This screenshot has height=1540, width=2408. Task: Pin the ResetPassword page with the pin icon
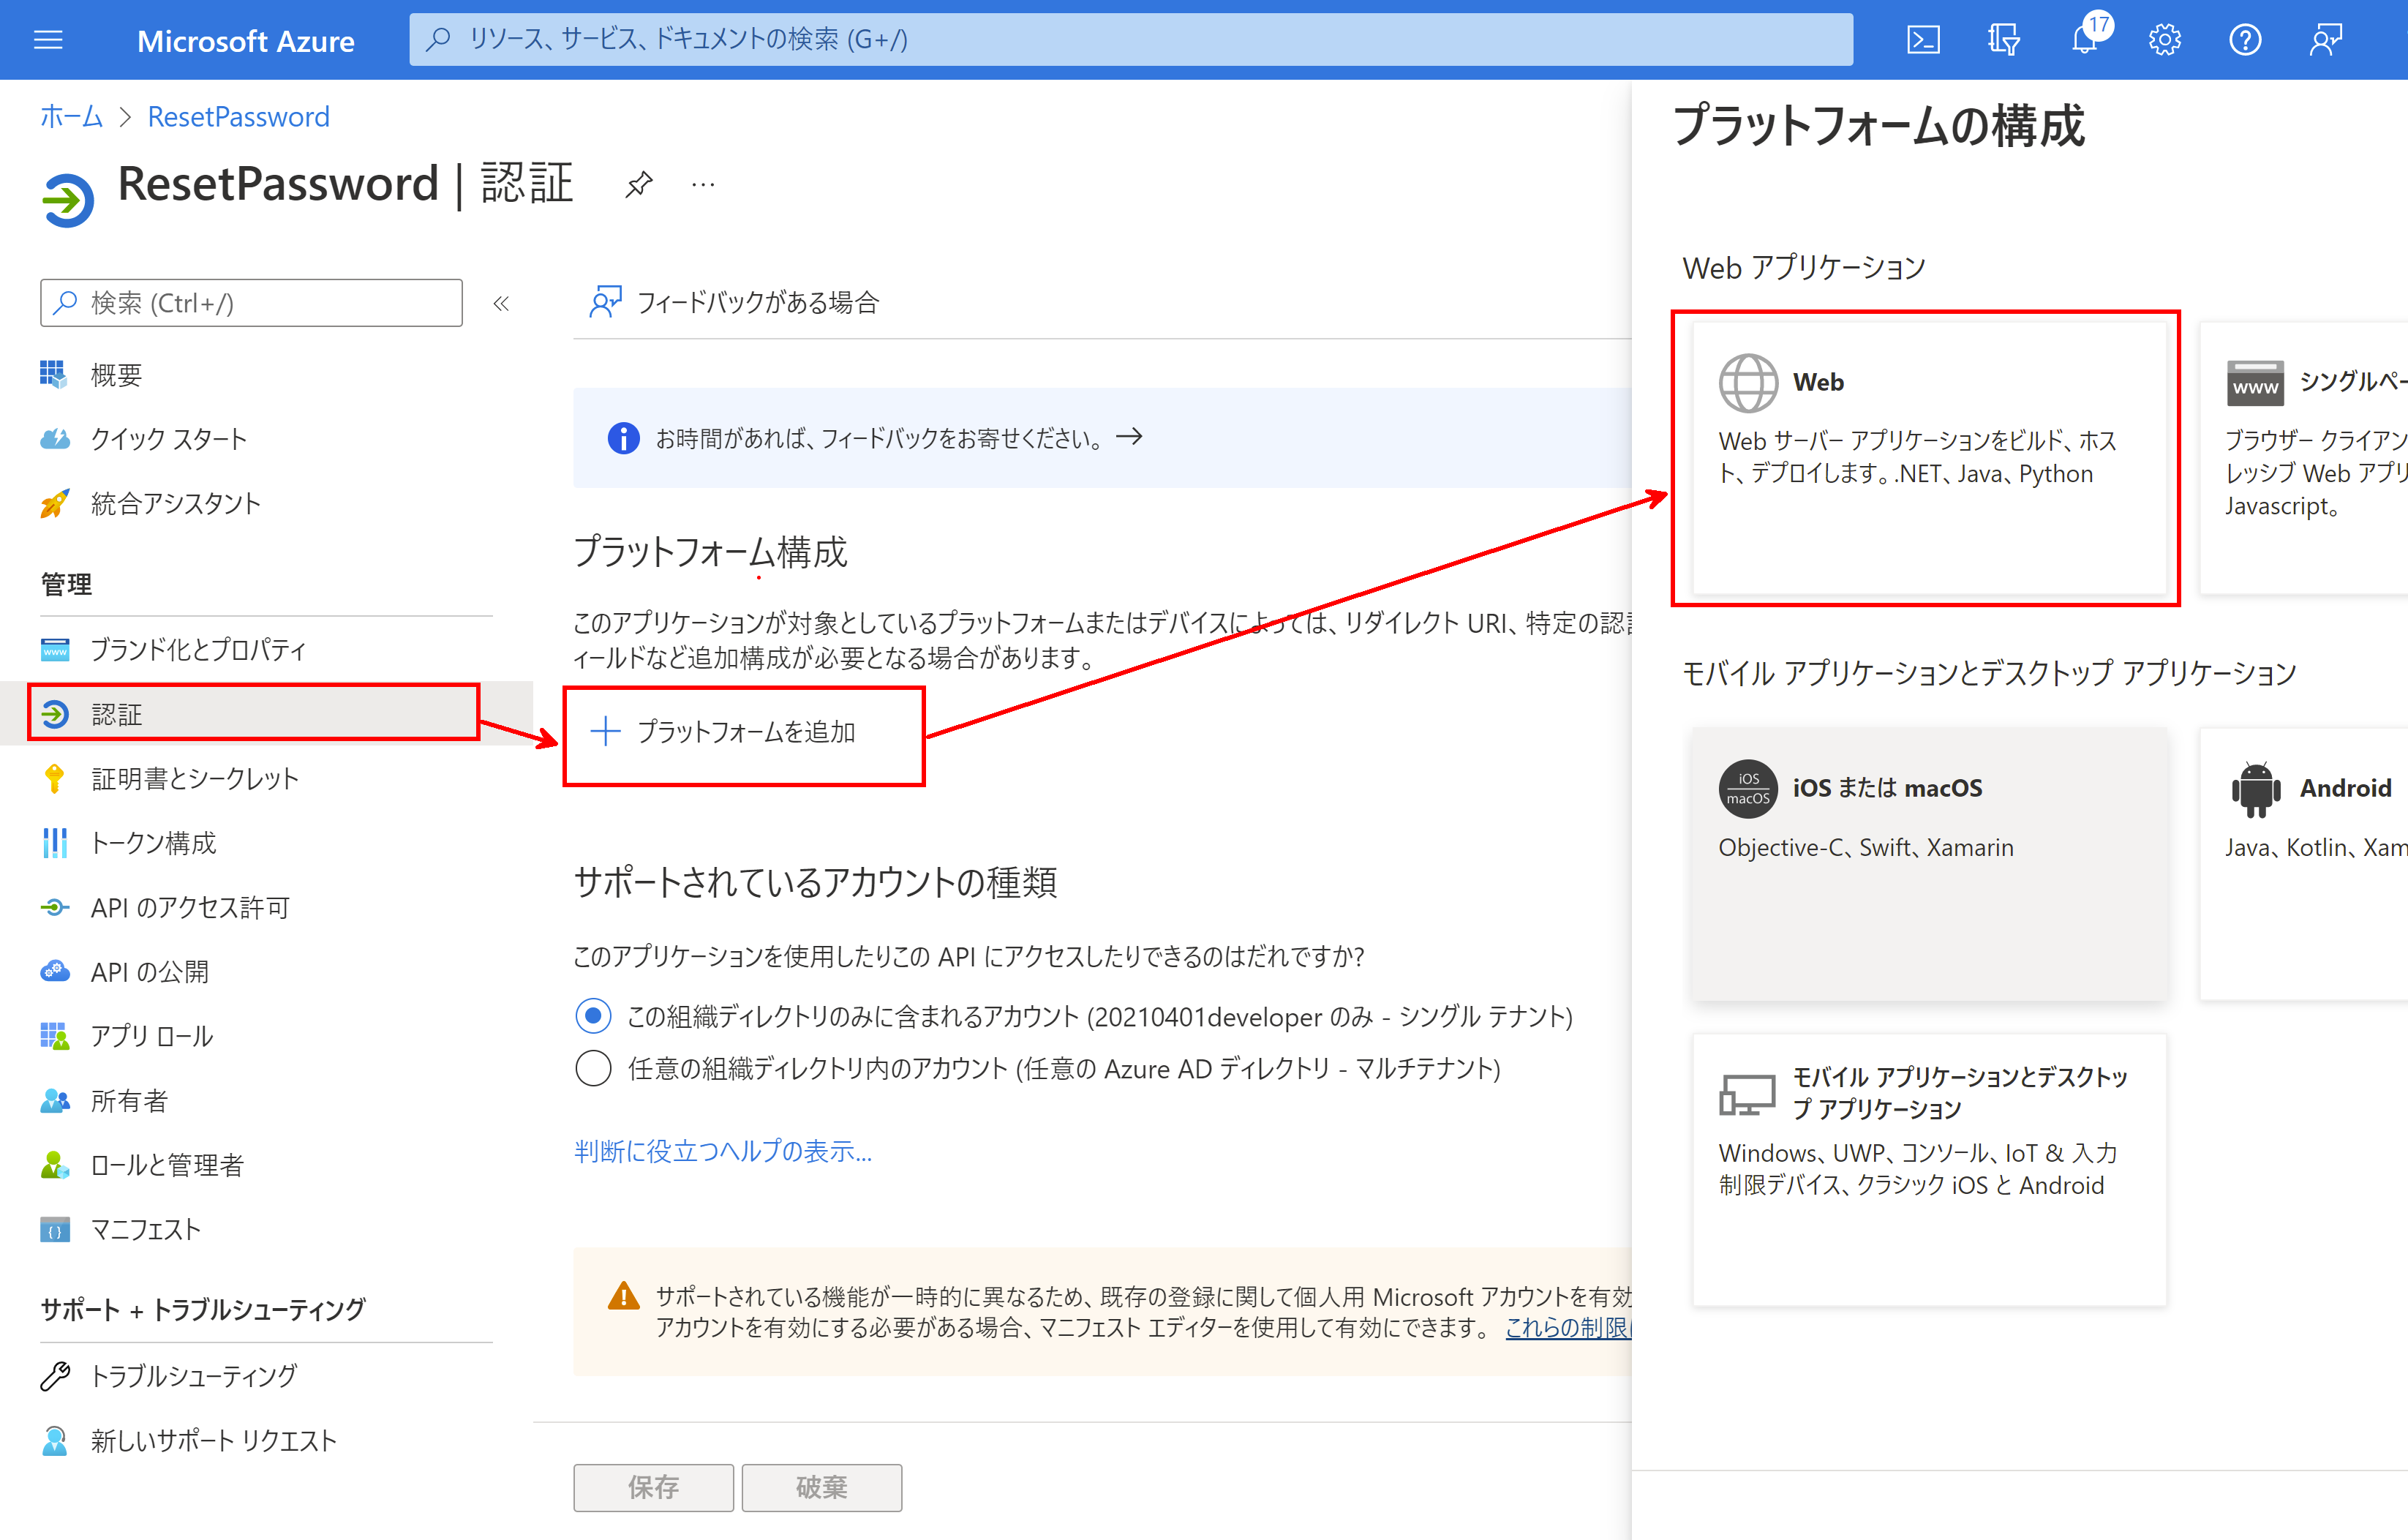click(639, 184)
